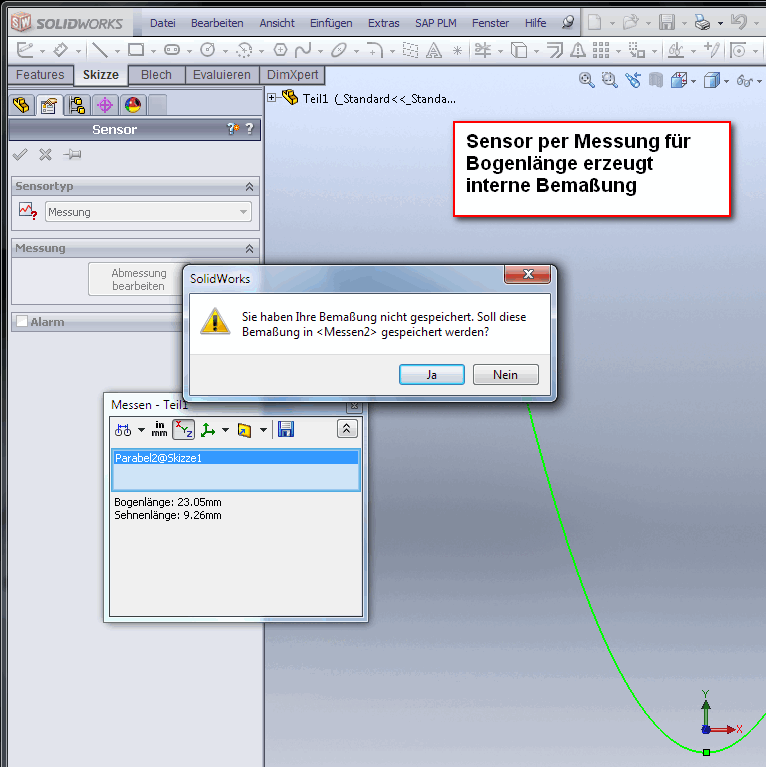Click the Abmessung bearbeiten button
Screen dimensions: 766x767
pos(138,279)
